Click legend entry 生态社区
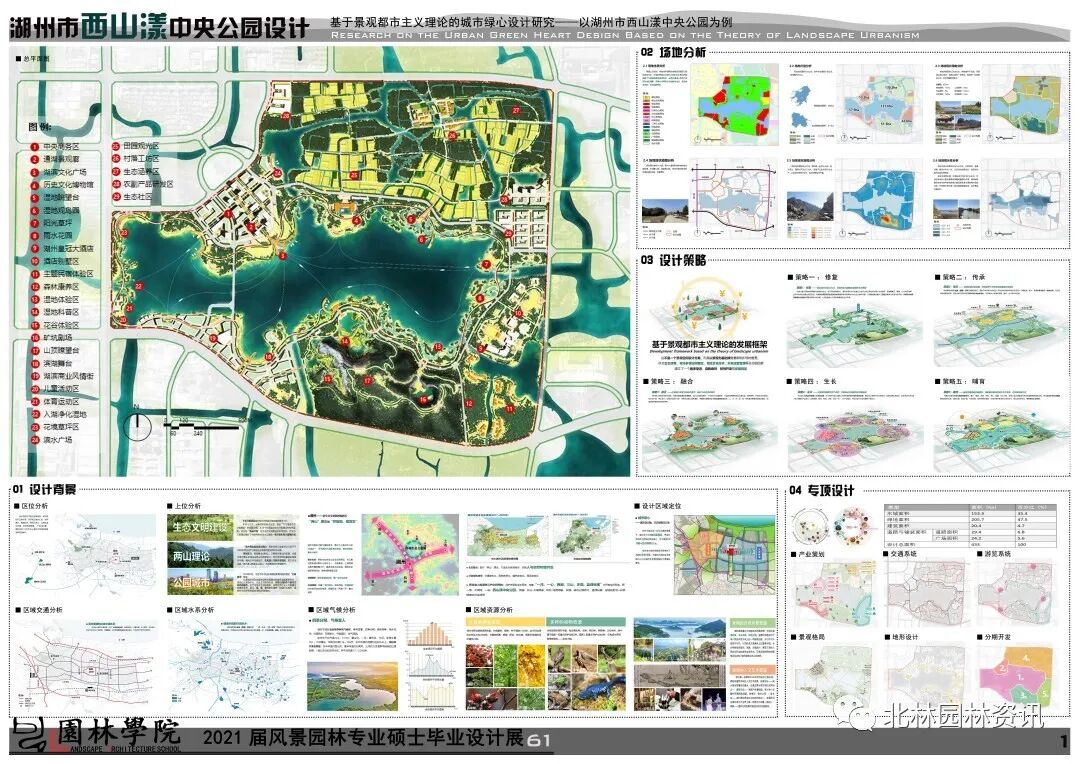This screenshot has width=1080, height=764. [131, 197]
